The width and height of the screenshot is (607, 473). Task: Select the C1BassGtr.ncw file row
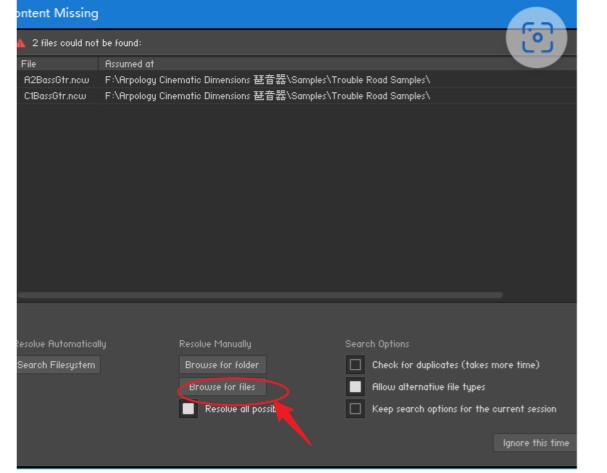55,96
